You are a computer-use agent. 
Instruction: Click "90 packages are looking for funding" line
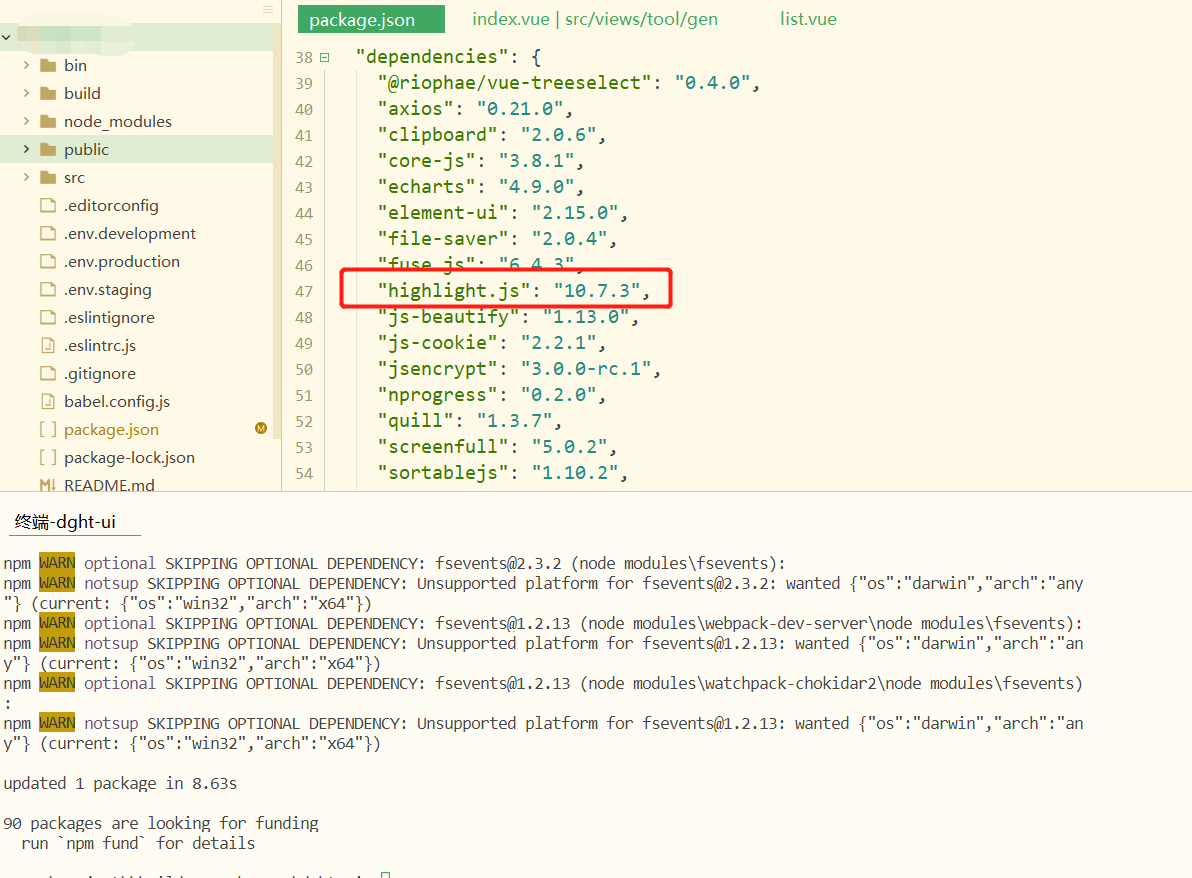click(x=161, y=823)
